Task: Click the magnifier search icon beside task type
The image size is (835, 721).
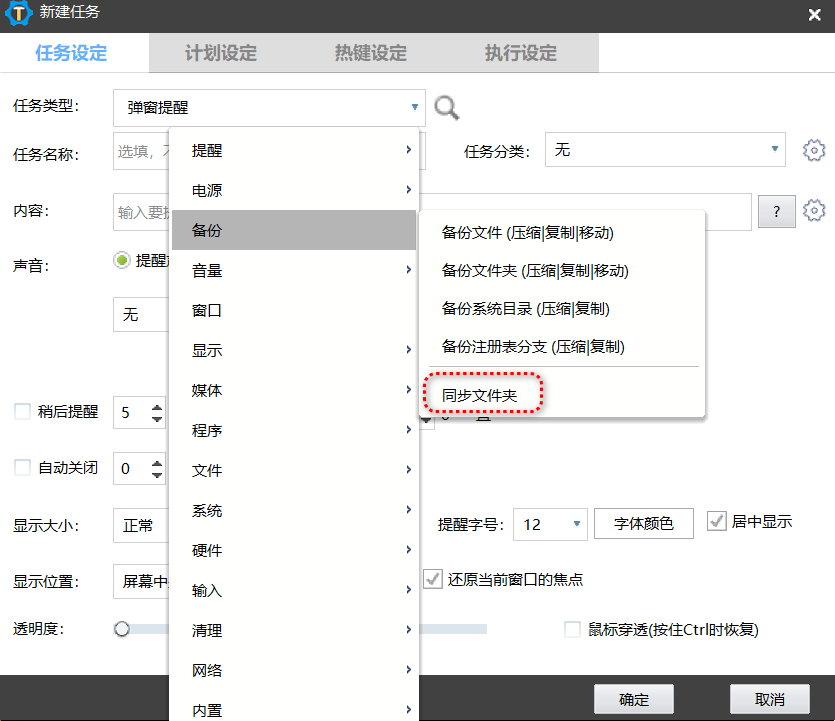Action: point(447,107)
